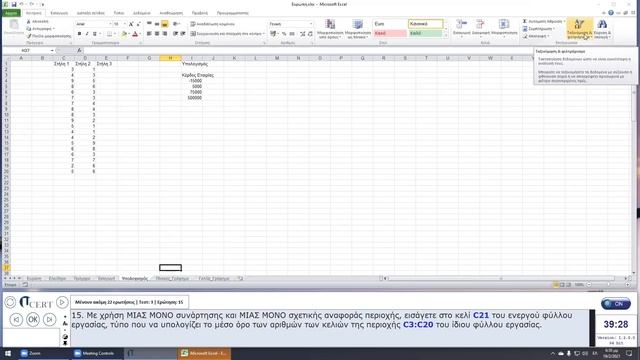Open Conditional Formatting dropdown
Screen dimensions: 640x360
coord(330,29)
